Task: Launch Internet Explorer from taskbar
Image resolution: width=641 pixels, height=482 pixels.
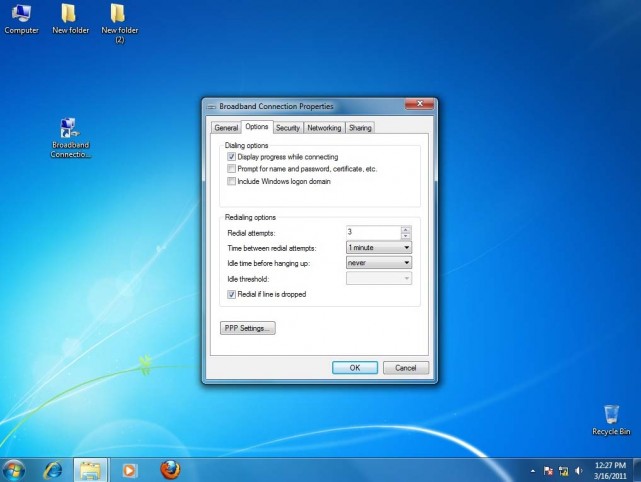Action: click(53, 470)
